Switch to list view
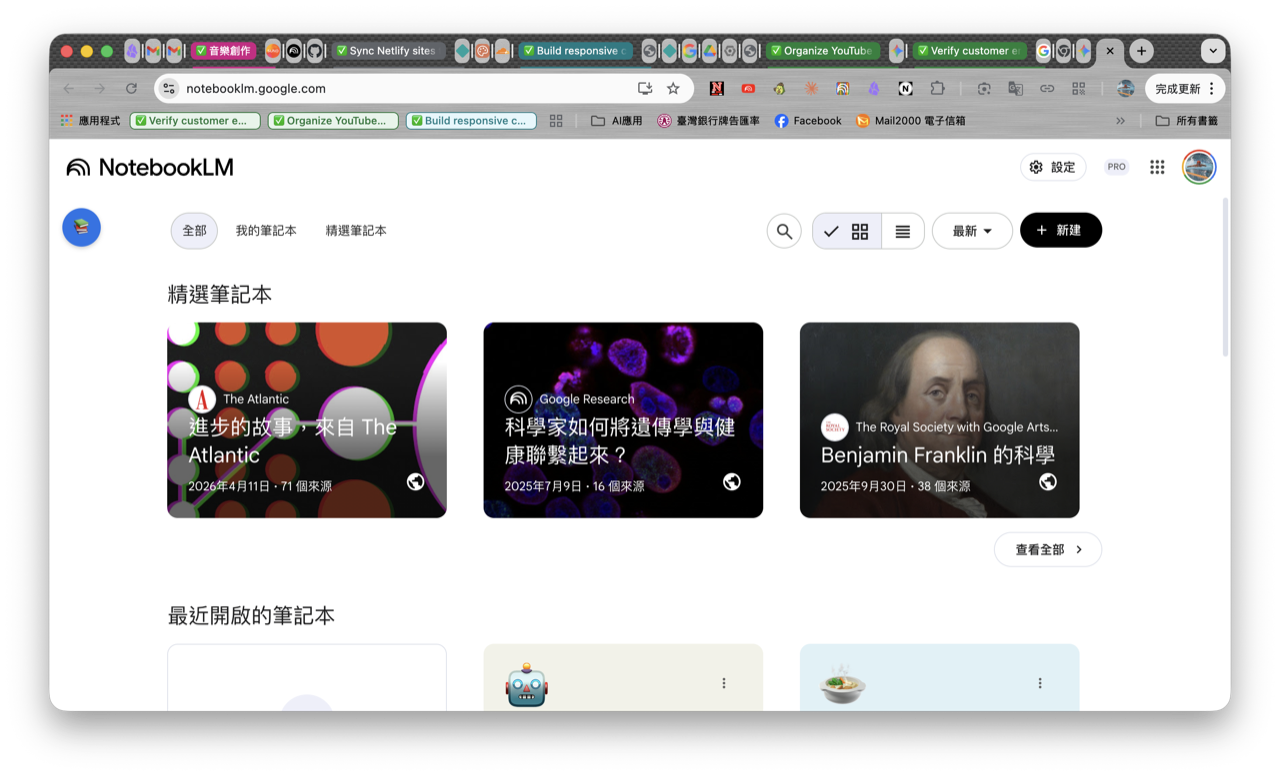Viewport: 1280px width, 776px height. coord(903,231)
